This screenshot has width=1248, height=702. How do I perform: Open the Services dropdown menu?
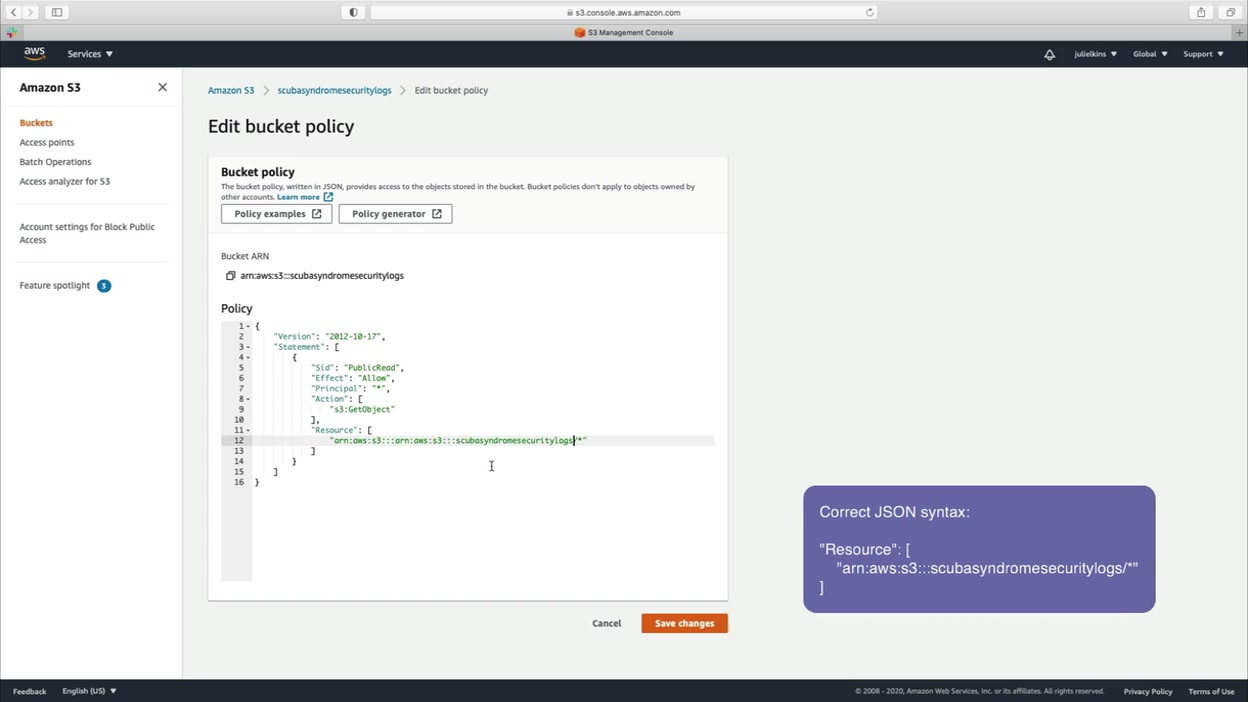90,54
